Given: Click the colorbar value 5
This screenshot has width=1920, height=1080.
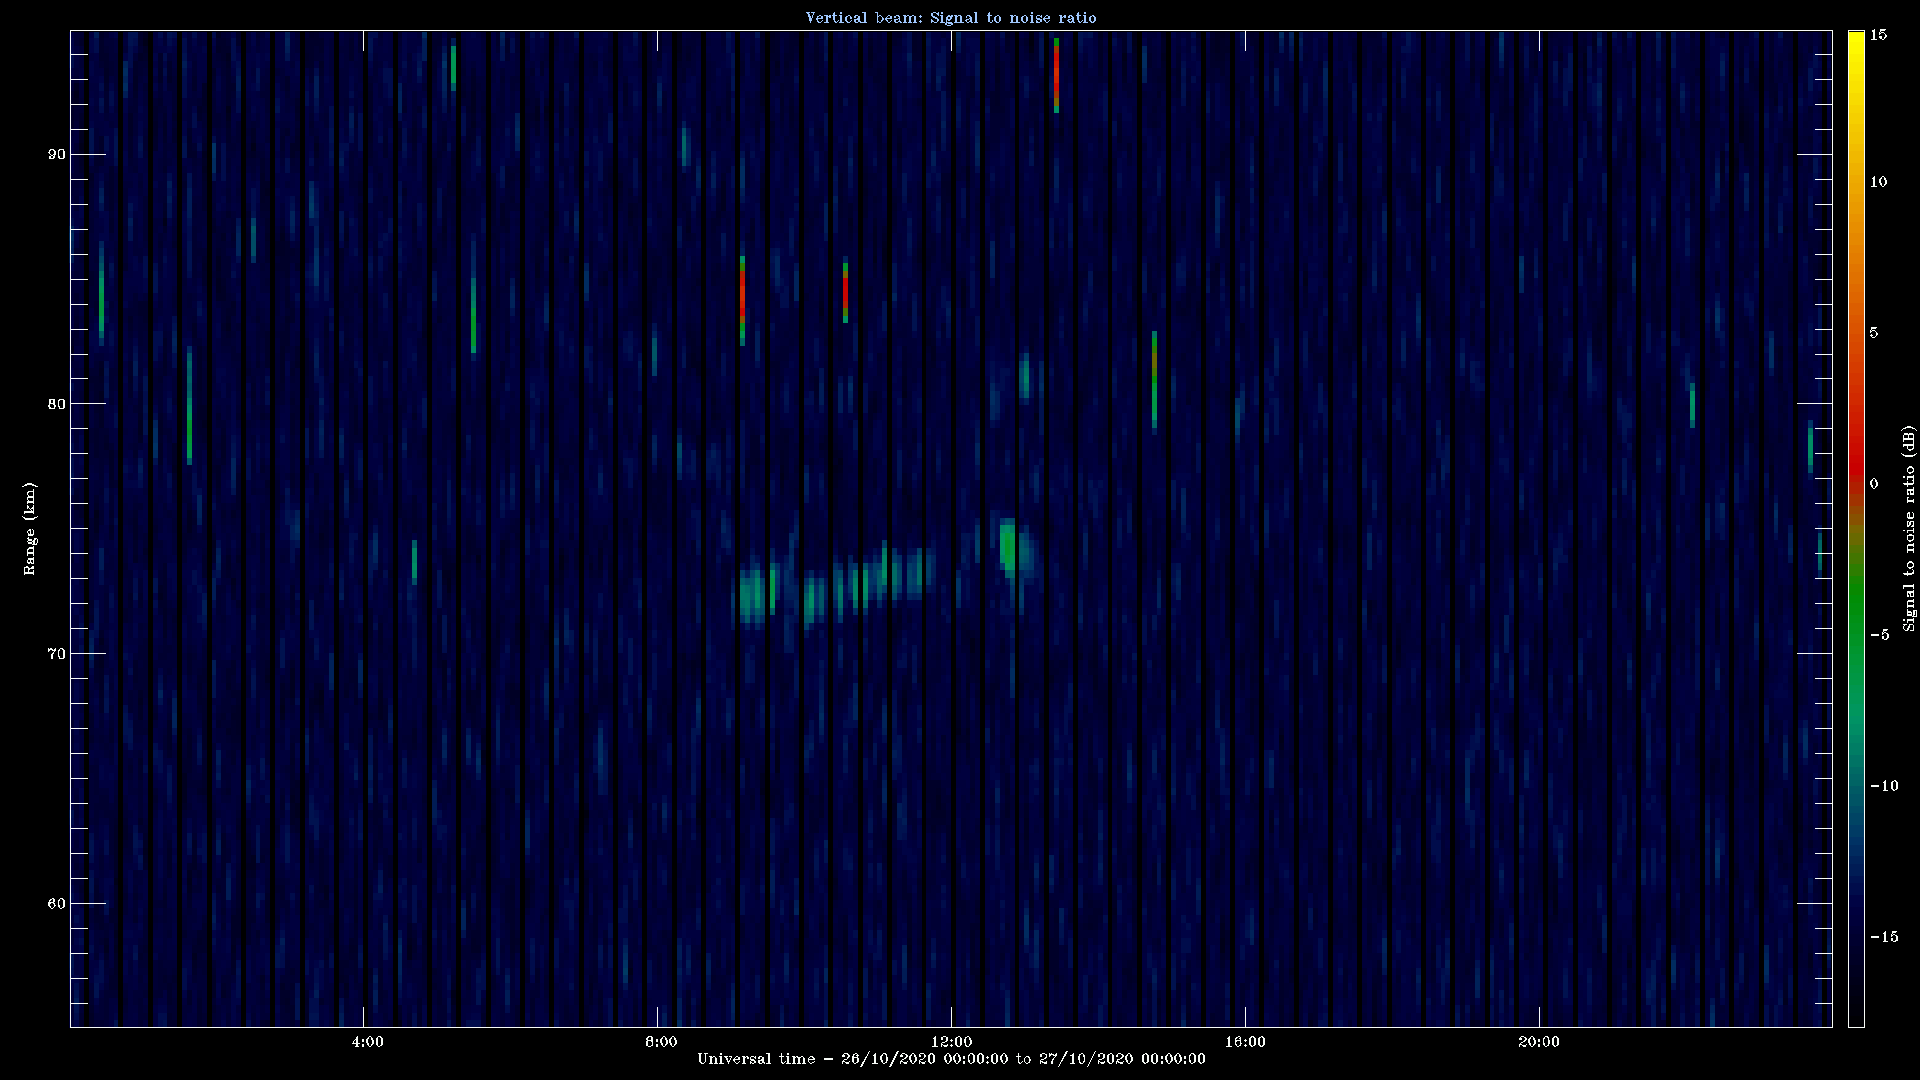Looking at the screenshot, I should click(1874, 332).
